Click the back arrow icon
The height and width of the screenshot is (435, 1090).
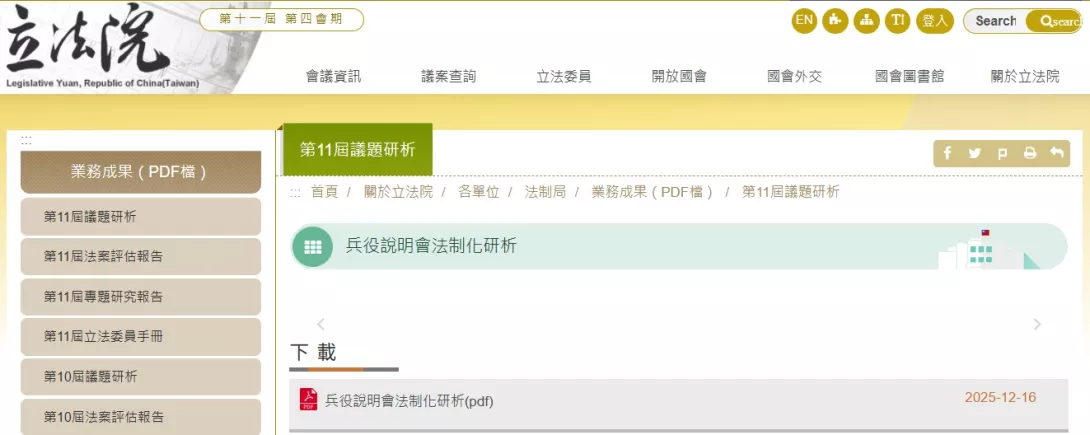tap(1056, 153)
